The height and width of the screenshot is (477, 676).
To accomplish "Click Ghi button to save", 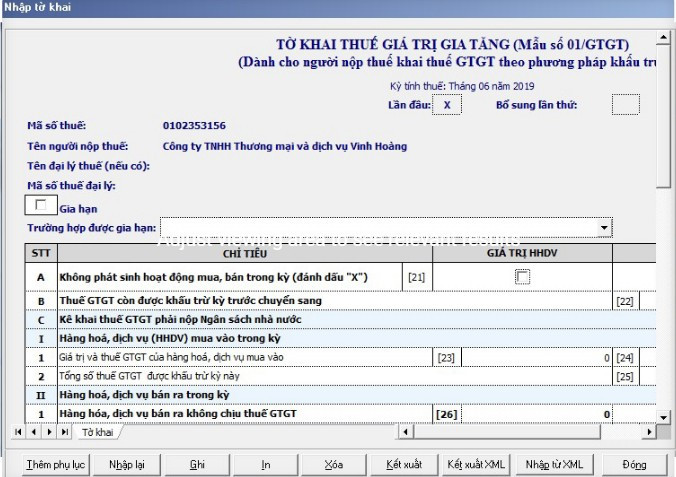I will [197, 464].
